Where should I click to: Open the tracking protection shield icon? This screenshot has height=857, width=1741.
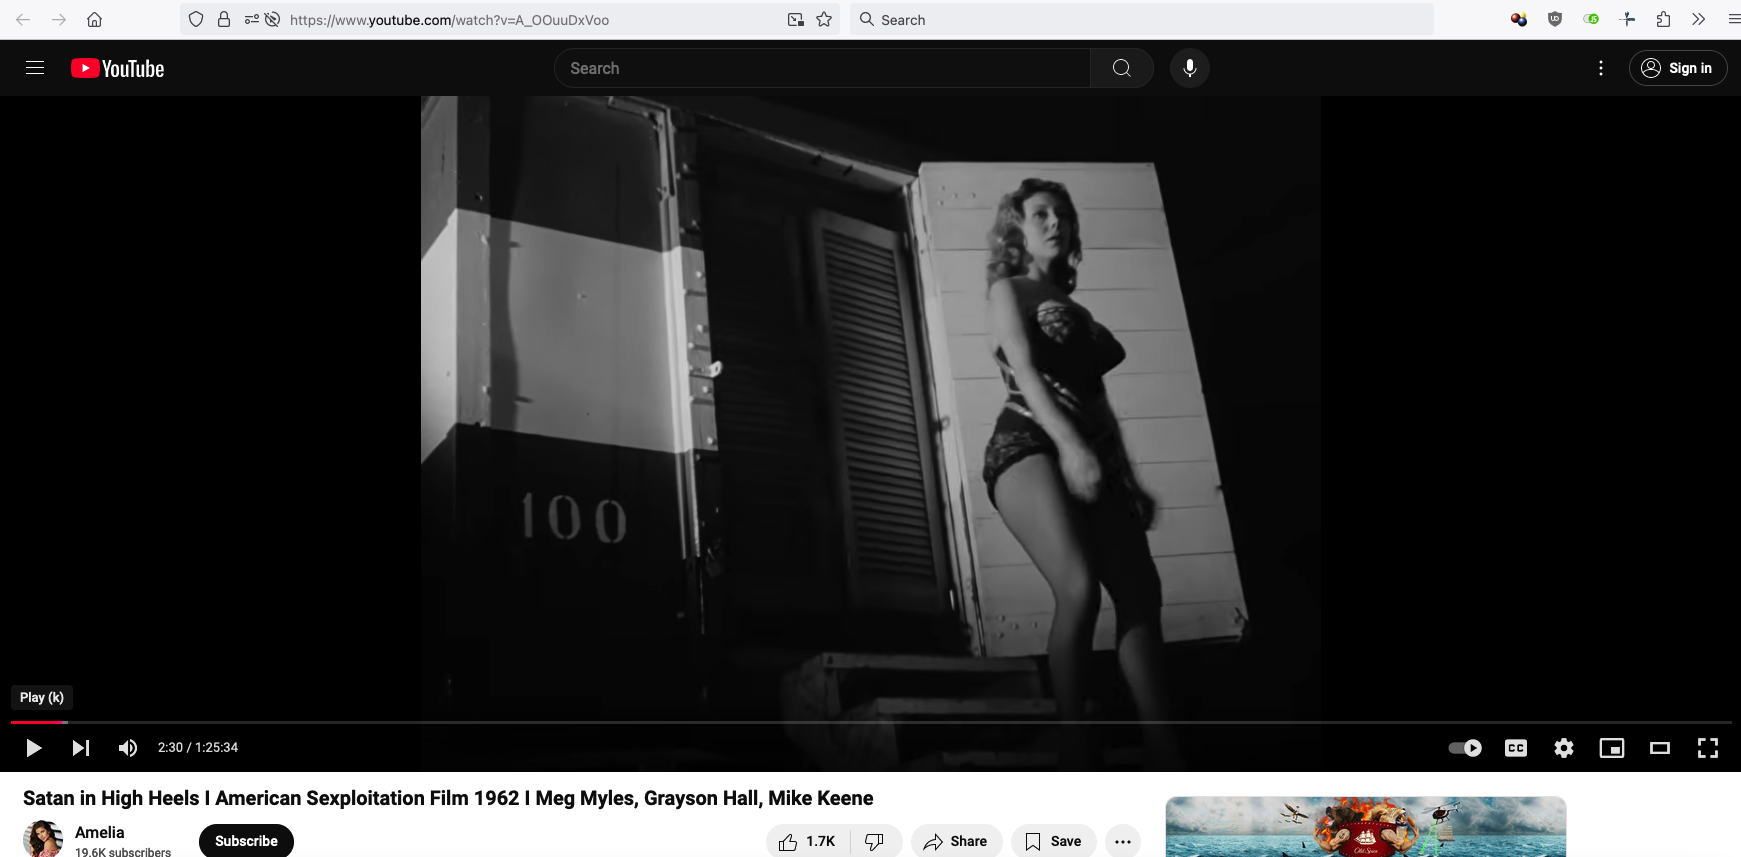coord(196,20)
